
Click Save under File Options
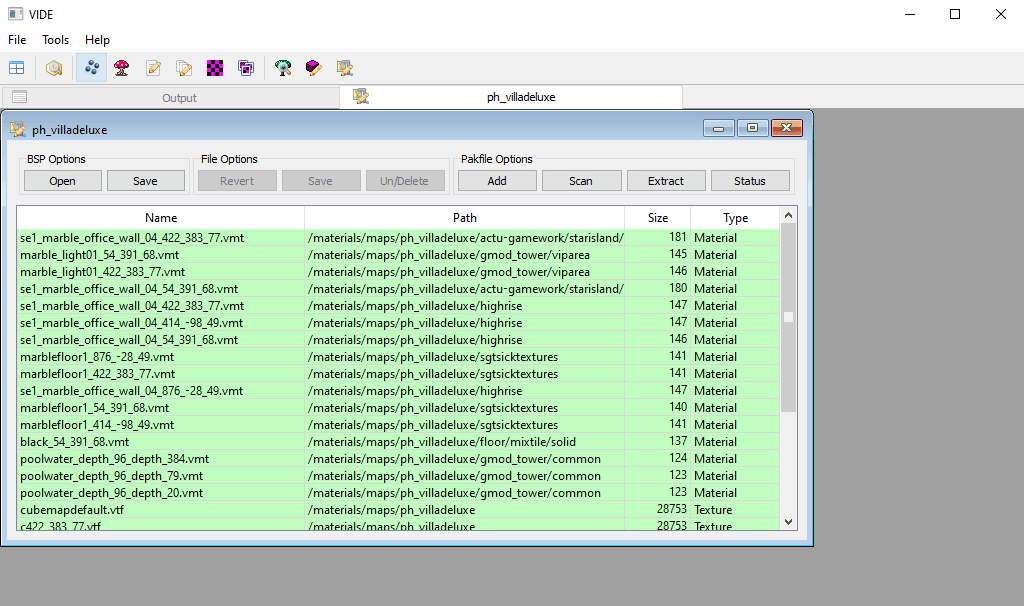click(x=321, y=181)
